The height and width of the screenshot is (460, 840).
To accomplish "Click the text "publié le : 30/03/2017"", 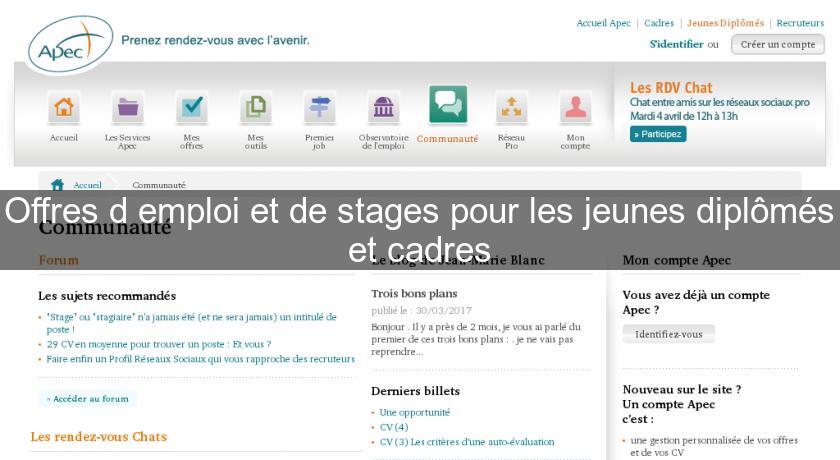I will [x=422, y=311].
